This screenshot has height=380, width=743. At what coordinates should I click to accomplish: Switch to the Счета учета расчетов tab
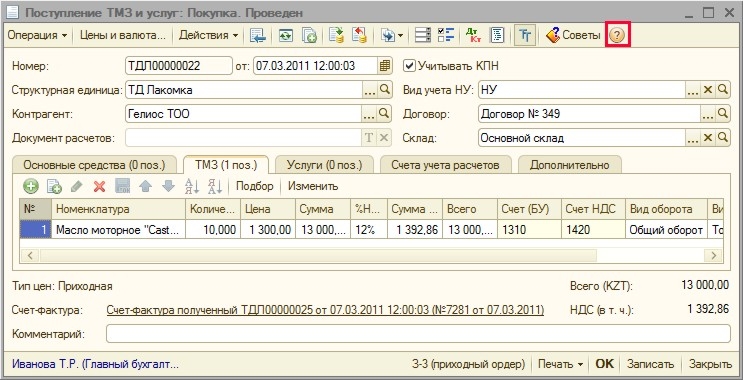(445, 165)
